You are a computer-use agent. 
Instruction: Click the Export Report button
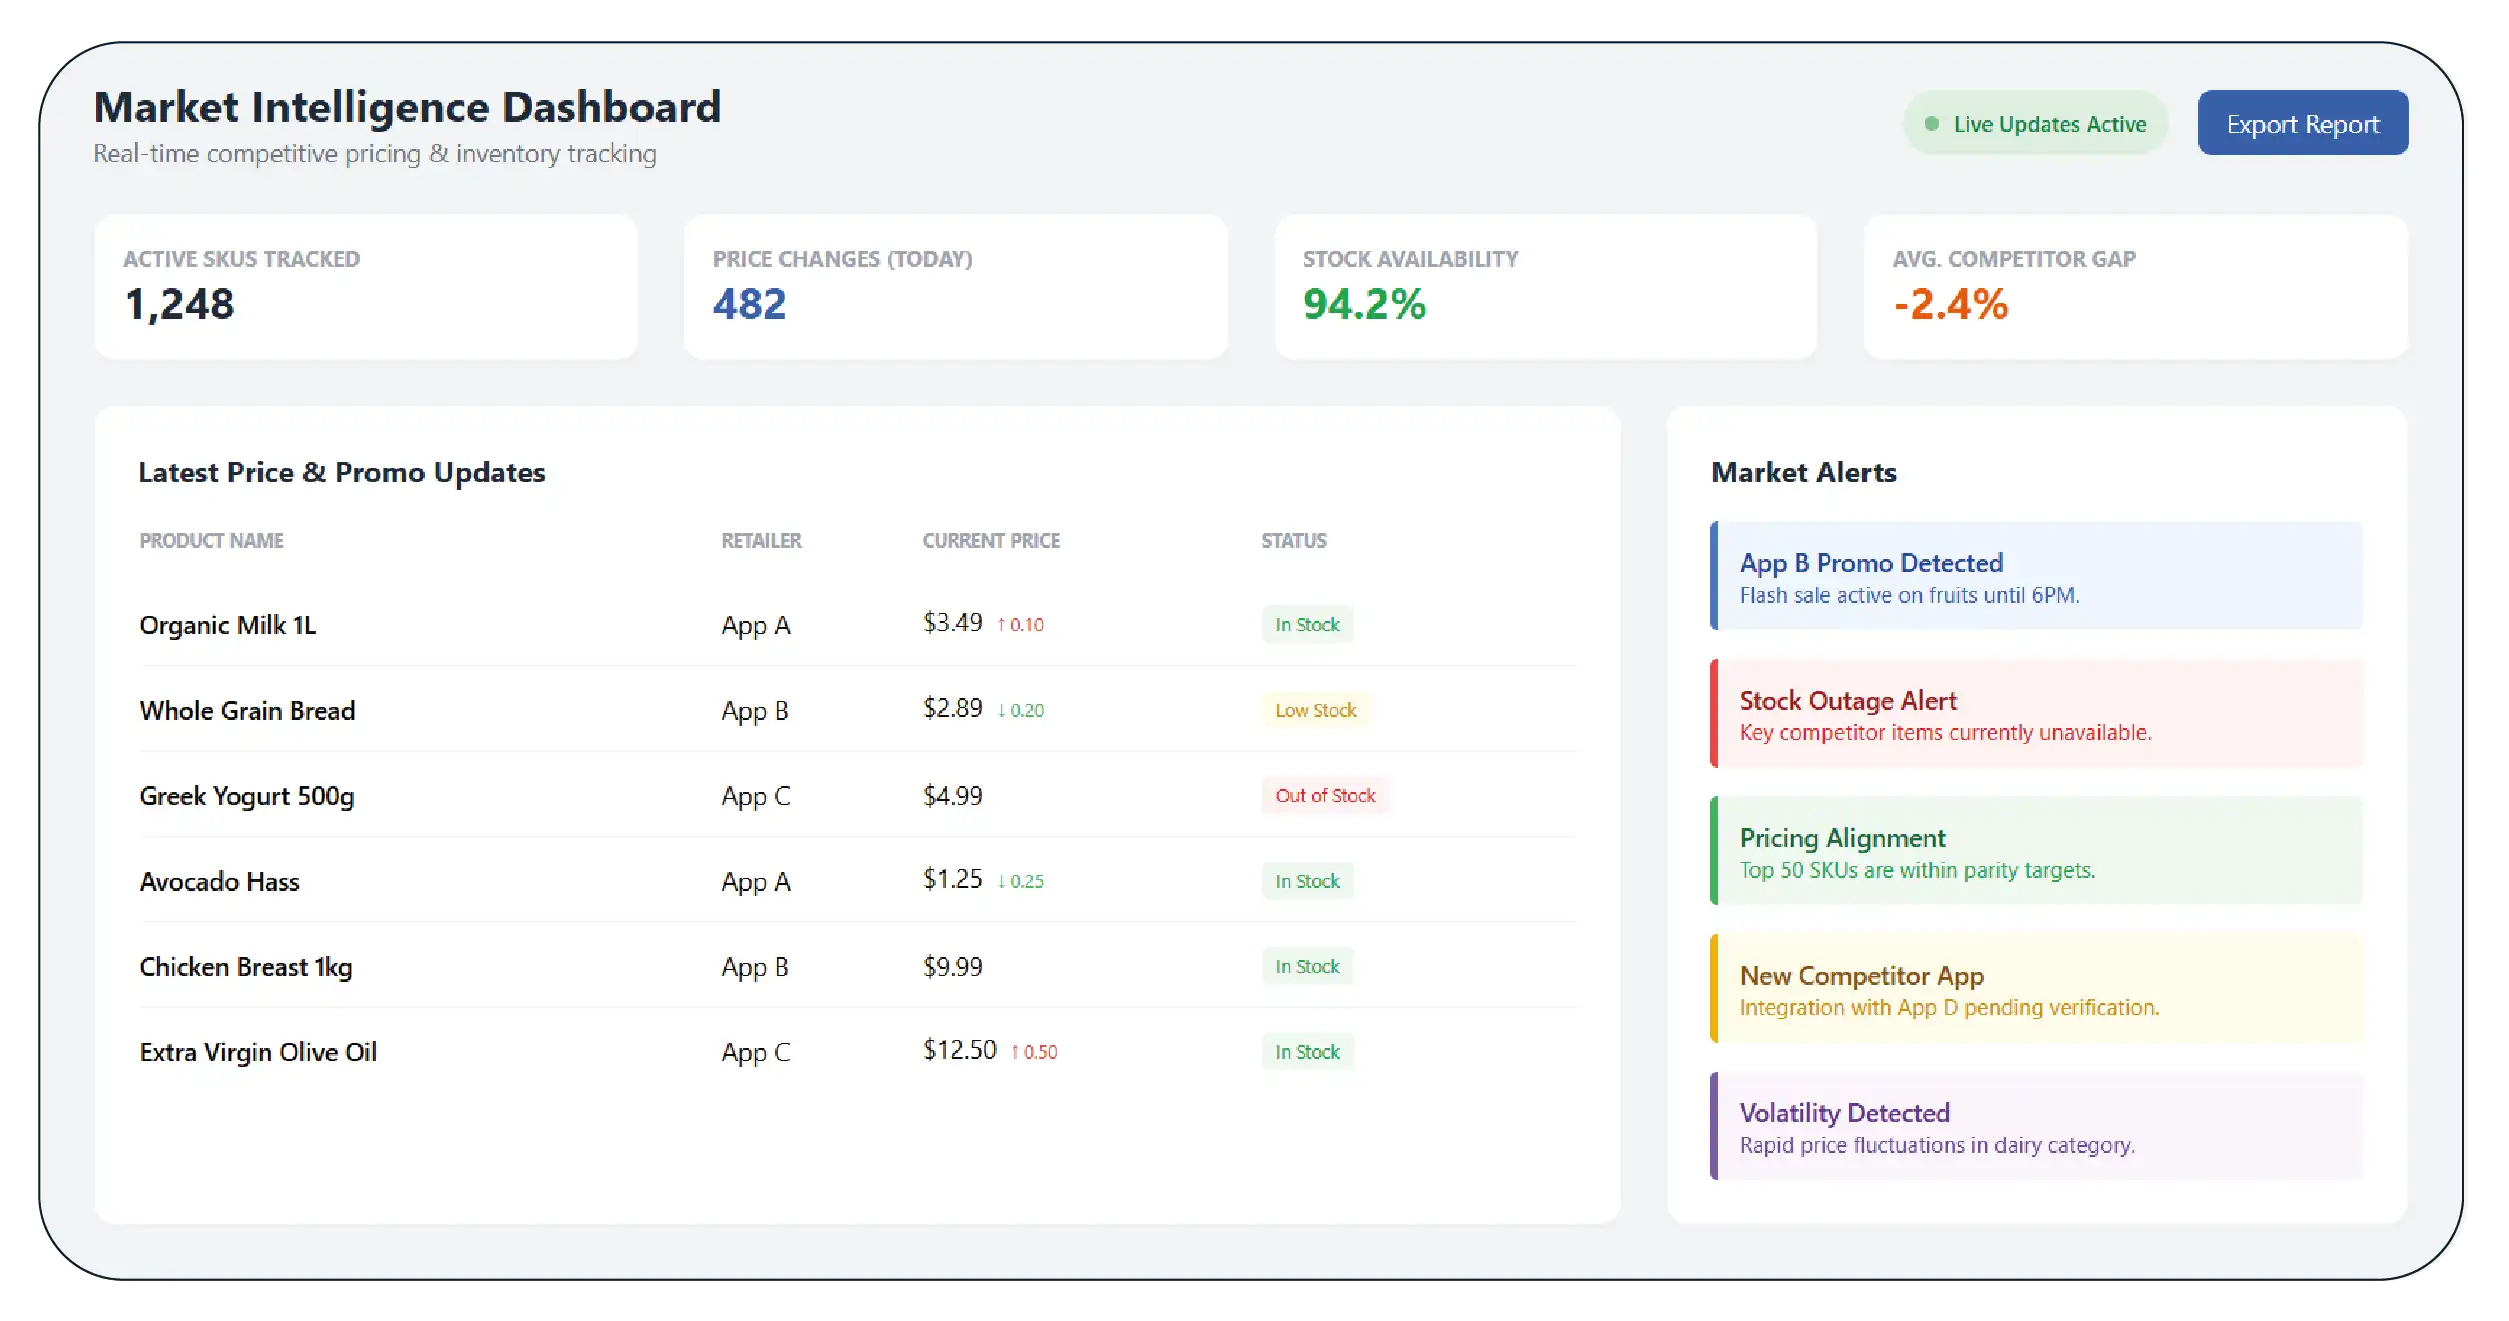pos(2302,123)
